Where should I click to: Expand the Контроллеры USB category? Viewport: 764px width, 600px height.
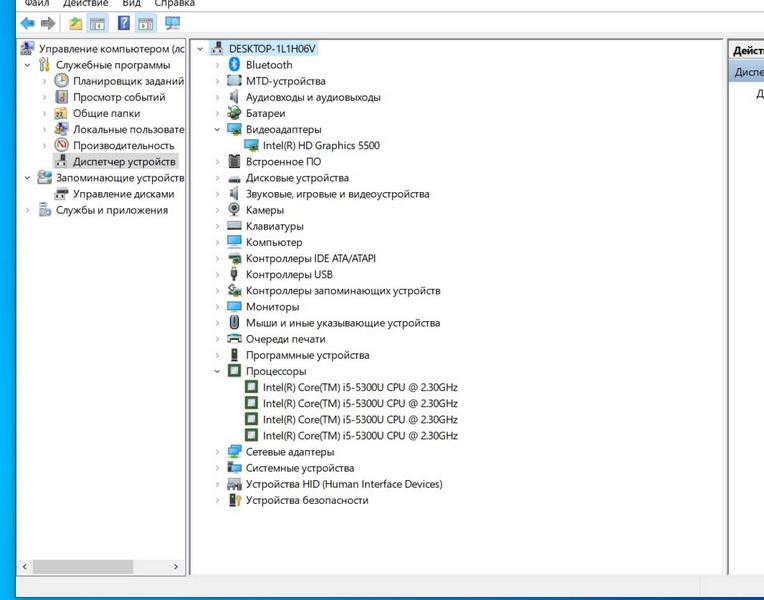pyautogui.click(x=218, y=275)
